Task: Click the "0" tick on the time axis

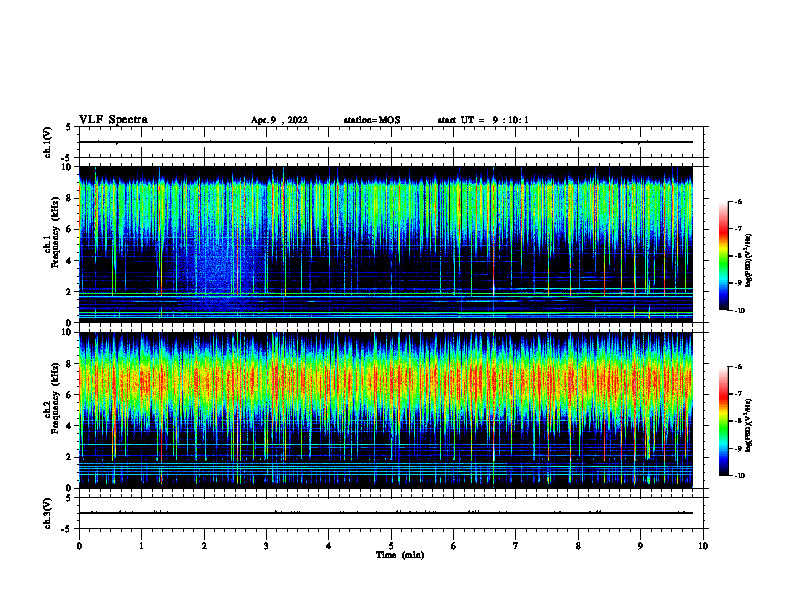Action: [79, 546]
